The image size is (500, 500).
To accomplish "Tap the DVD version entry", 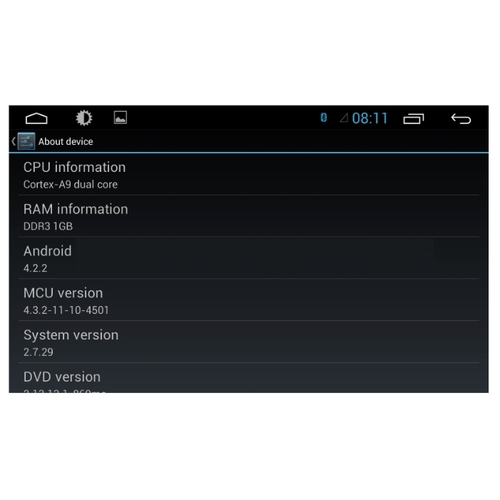I will (x=249, y=378).
